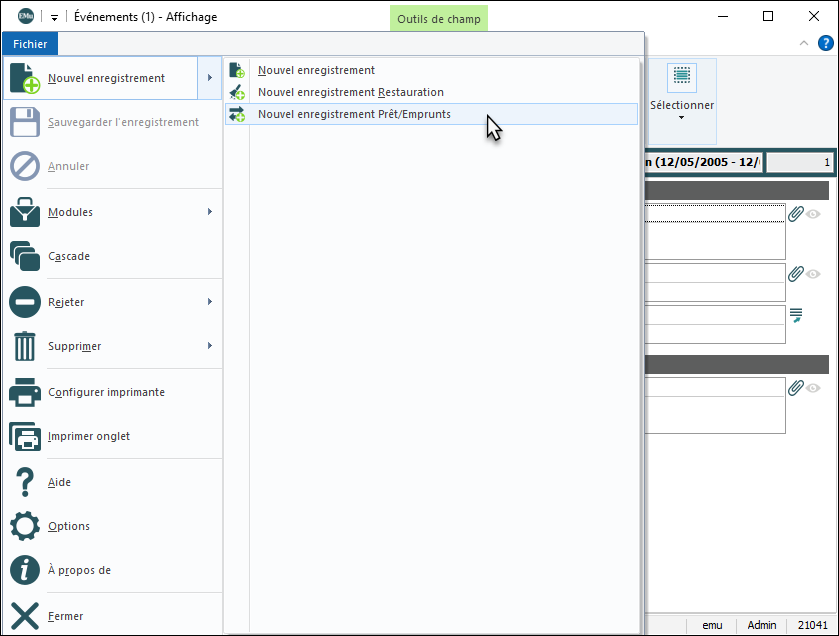839x636 pixels.
Task: Toggle the bottom eye visibility icon
Action: coord(814,388)
